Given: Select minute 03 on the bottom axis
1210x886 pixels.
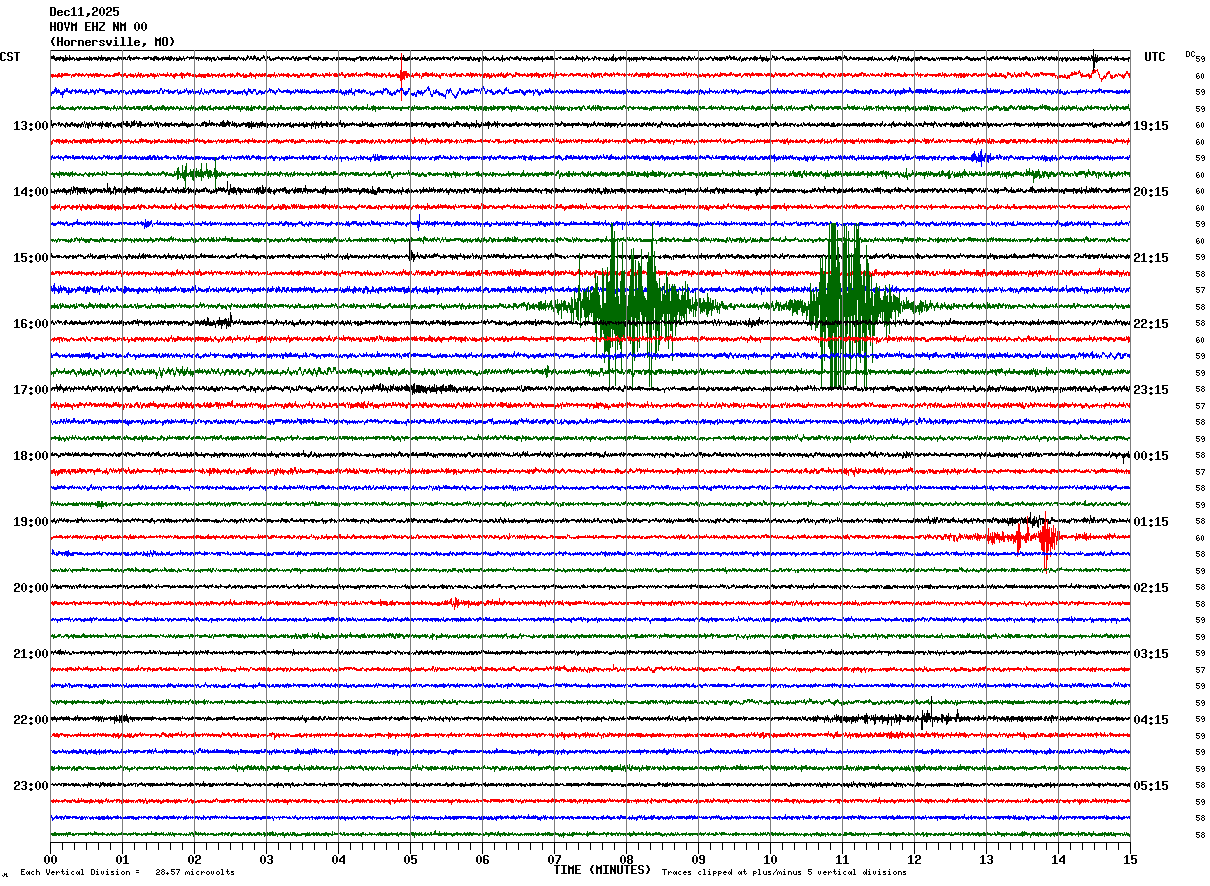Looking at the screenshot, I should [266, 859].
